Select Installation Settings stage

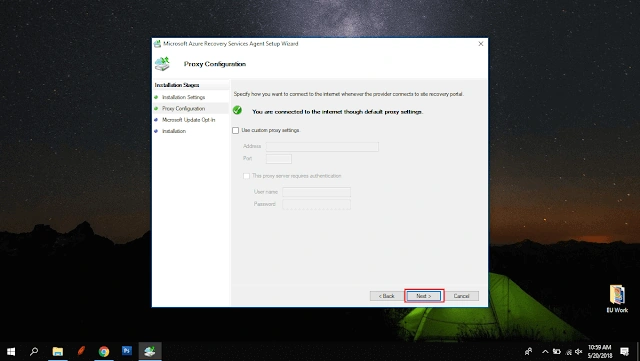183,97
